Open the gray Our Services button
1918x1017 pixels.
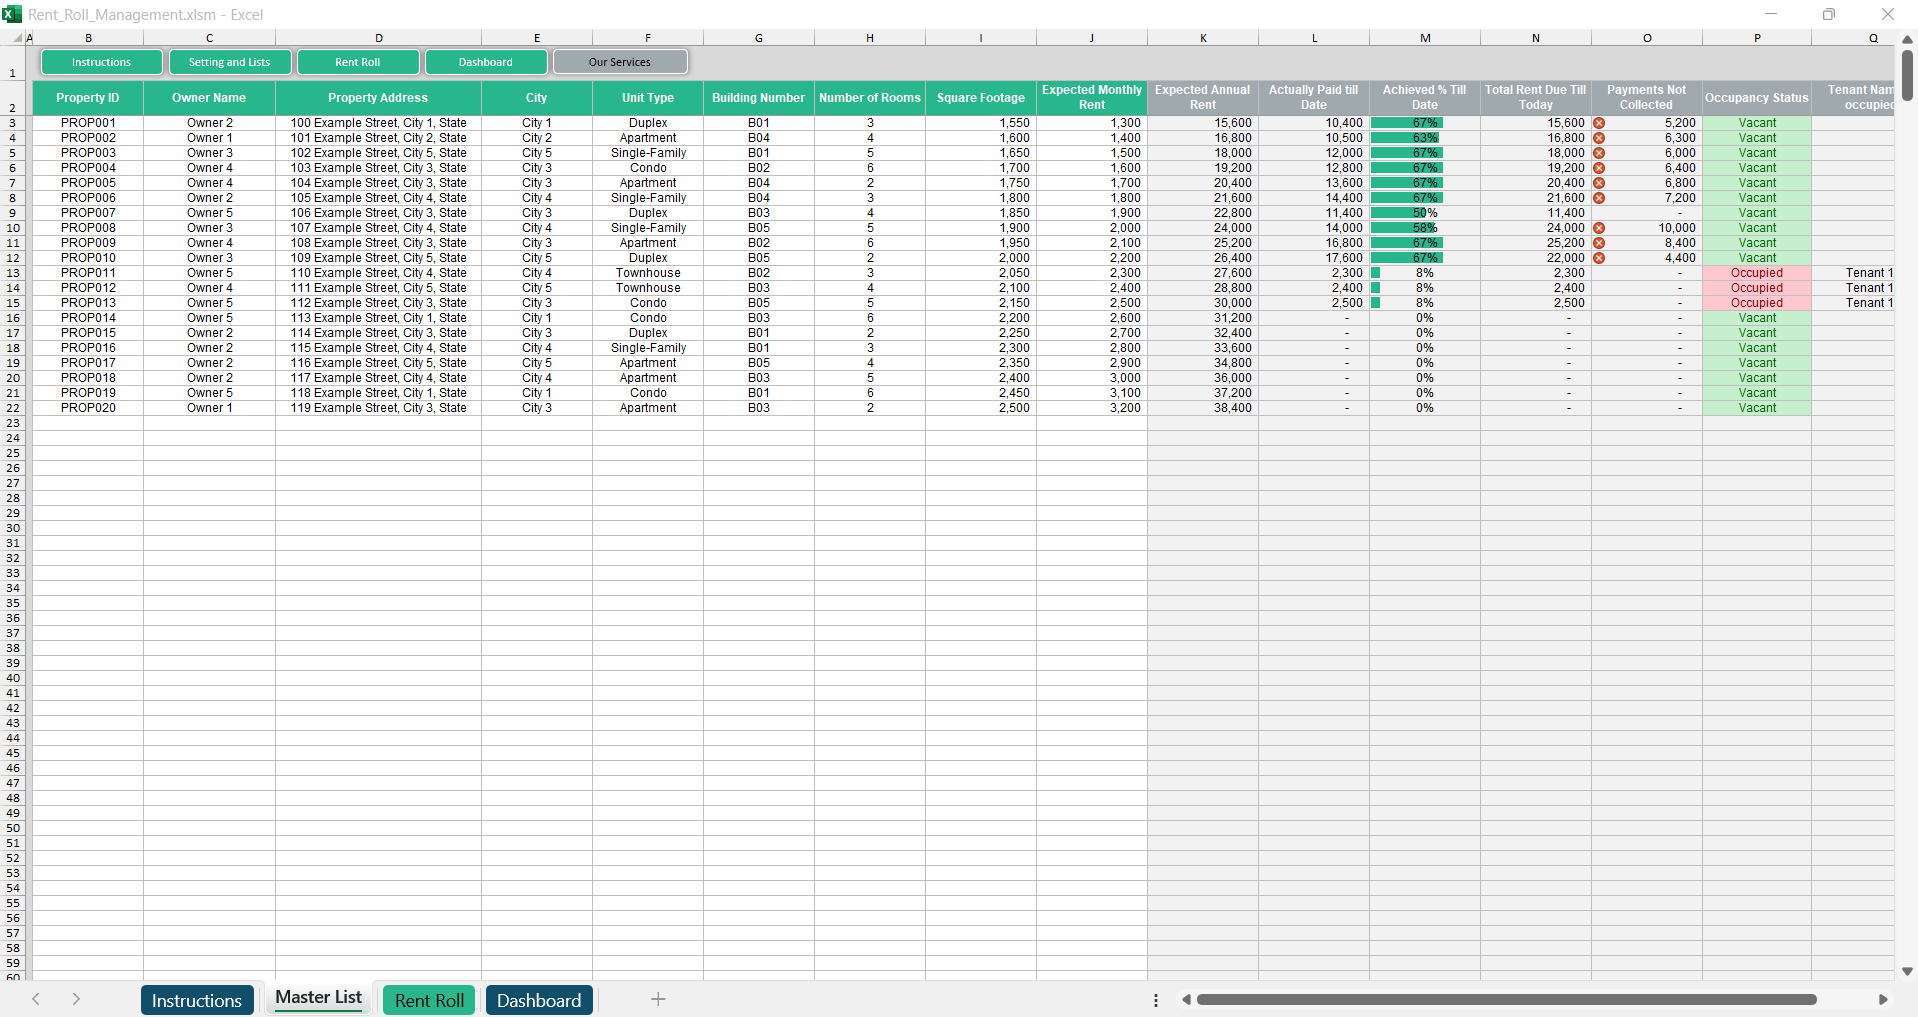(x=620, y=62)
